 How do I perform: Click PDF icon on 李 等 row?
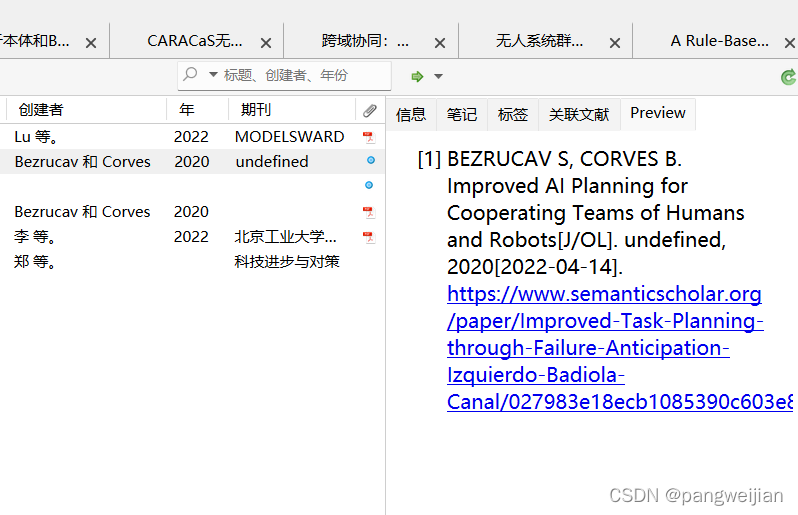pyautogui.click(x=368, y=237)
